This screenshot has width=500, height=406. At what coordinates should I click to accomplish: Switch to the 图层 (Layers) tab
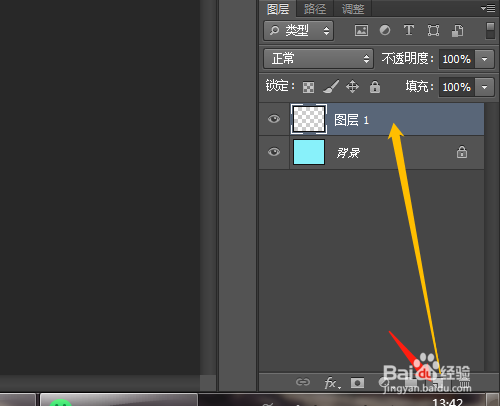click(x=278, y=9)
